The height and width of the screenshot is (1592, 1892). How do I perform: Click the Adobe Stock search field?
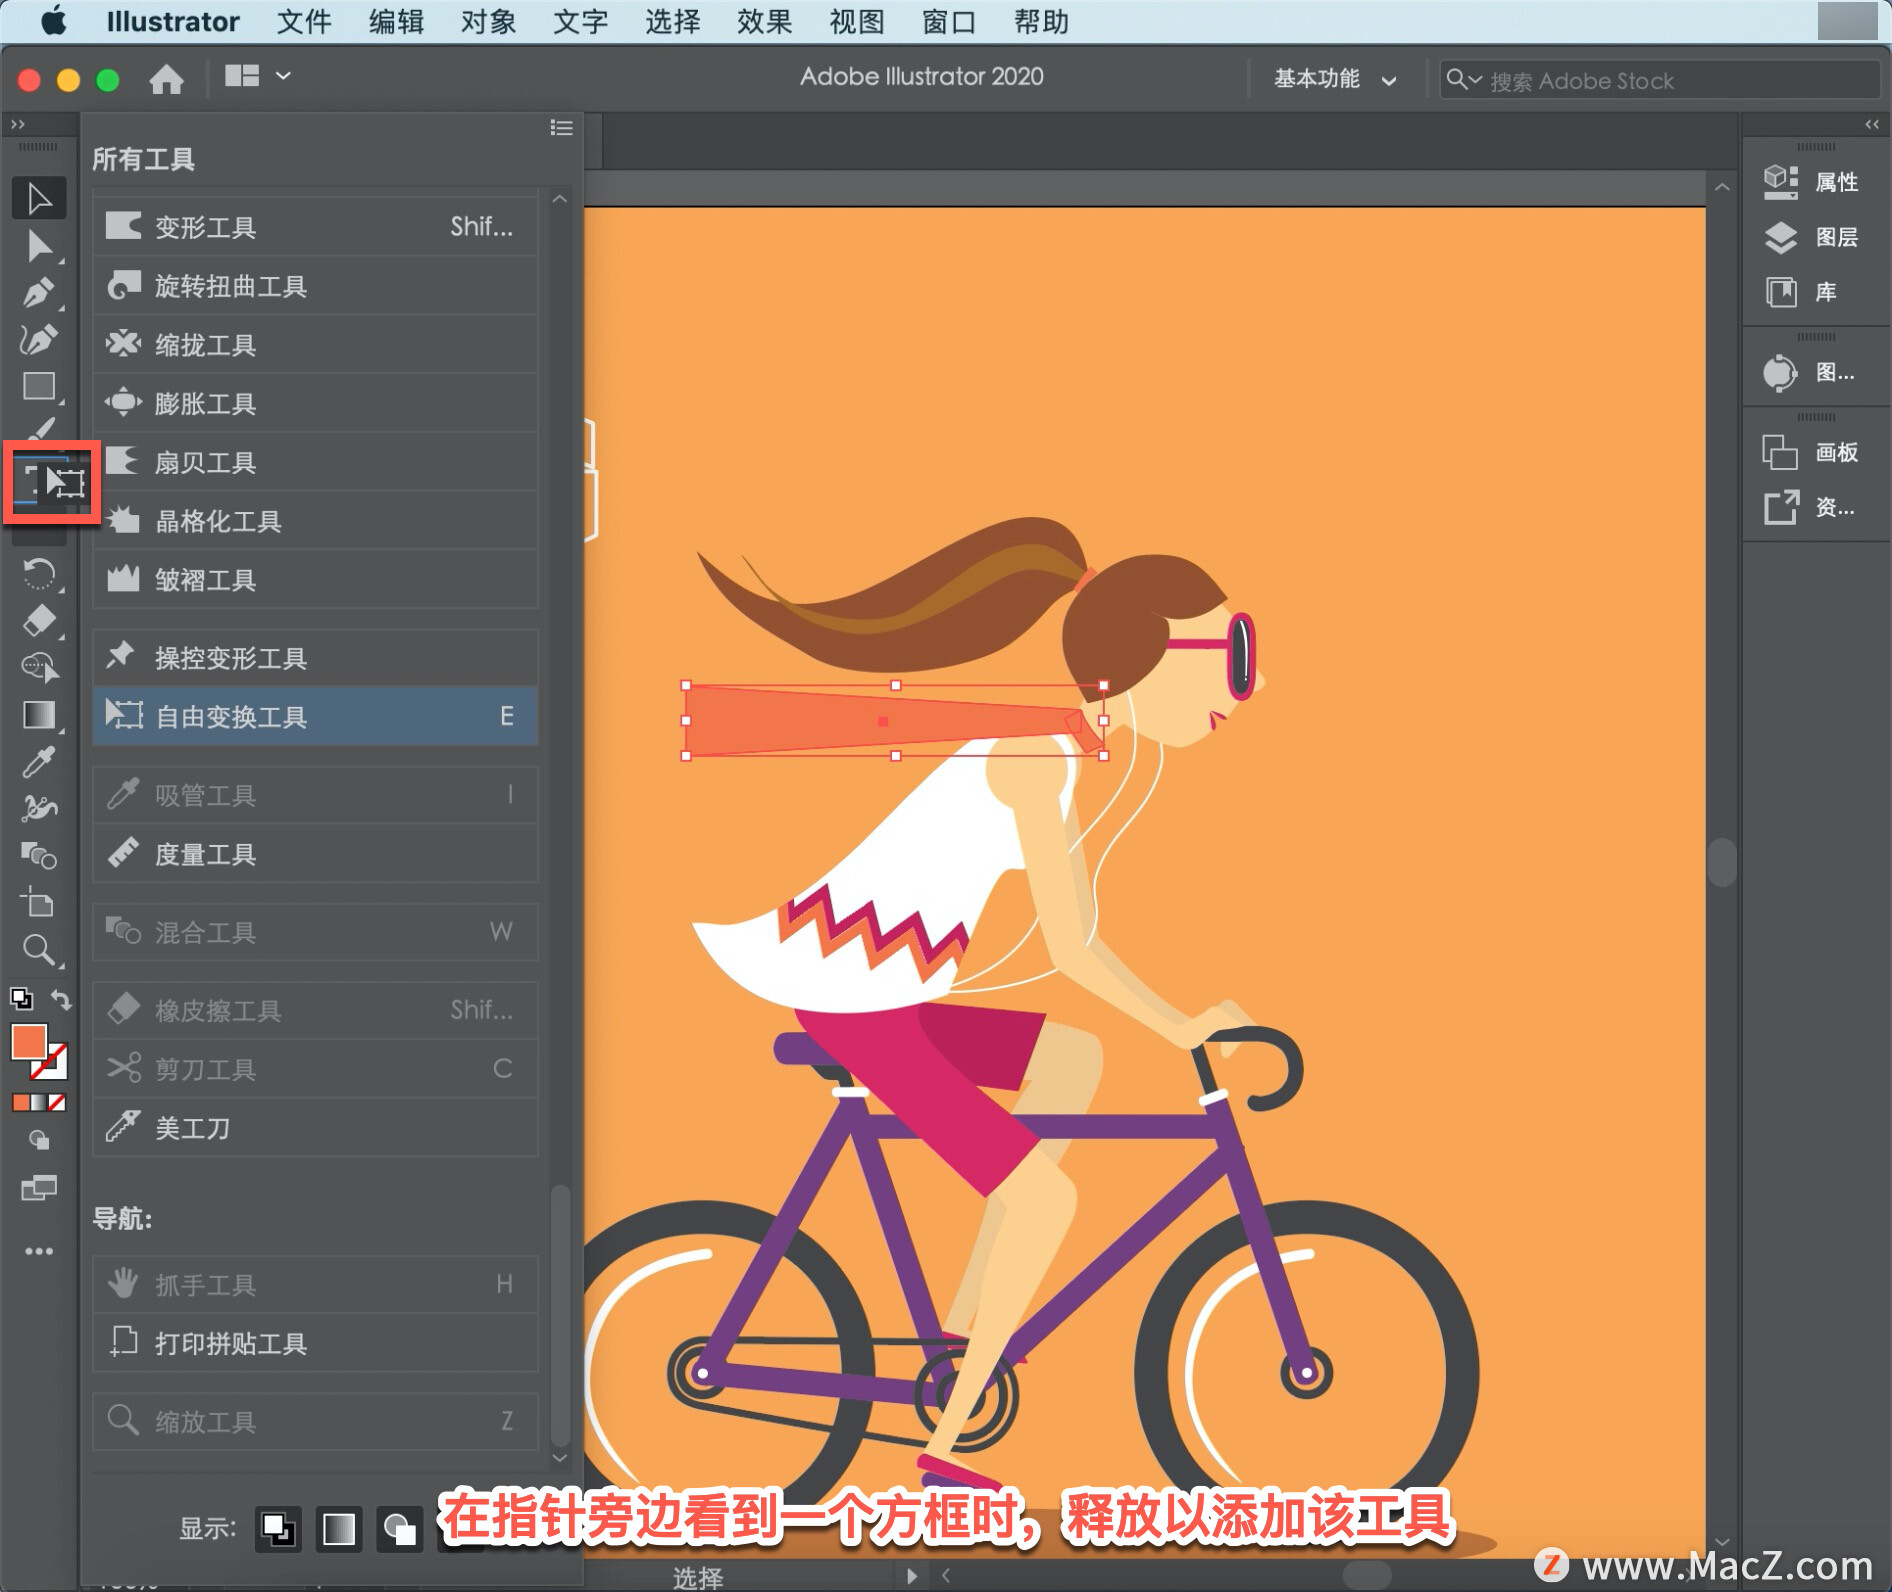click(x=1659, y=80)
